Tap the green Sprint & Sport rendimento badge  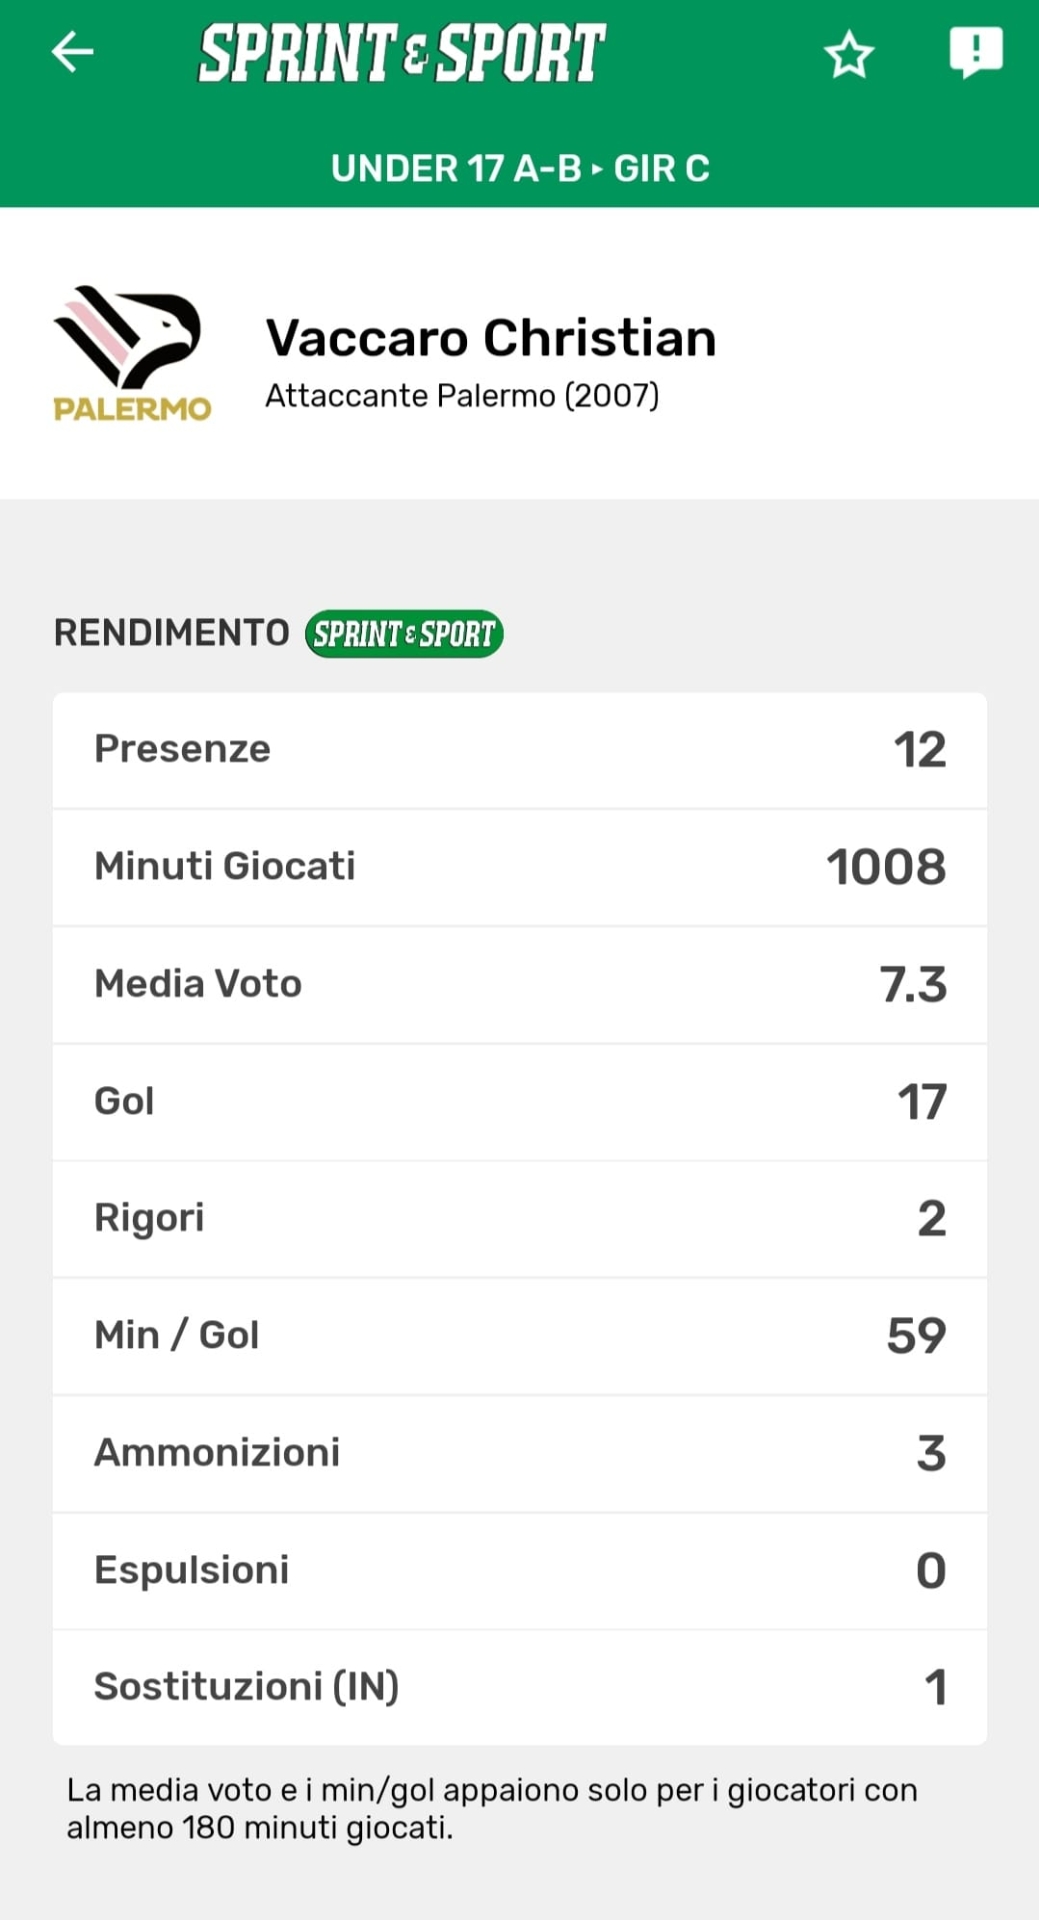coord(404,634)
